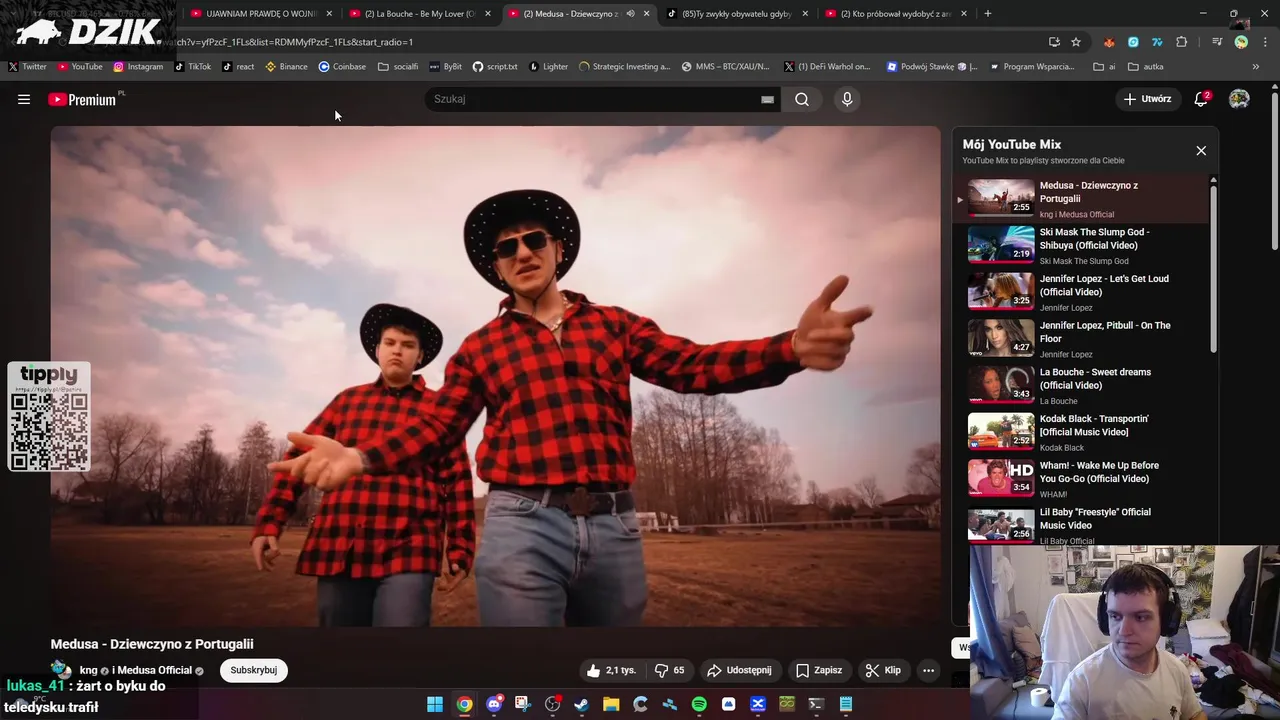Like the video with thumbs up
The height and width of the screenshot is (720, 1280).
click(x=611, y=670)
